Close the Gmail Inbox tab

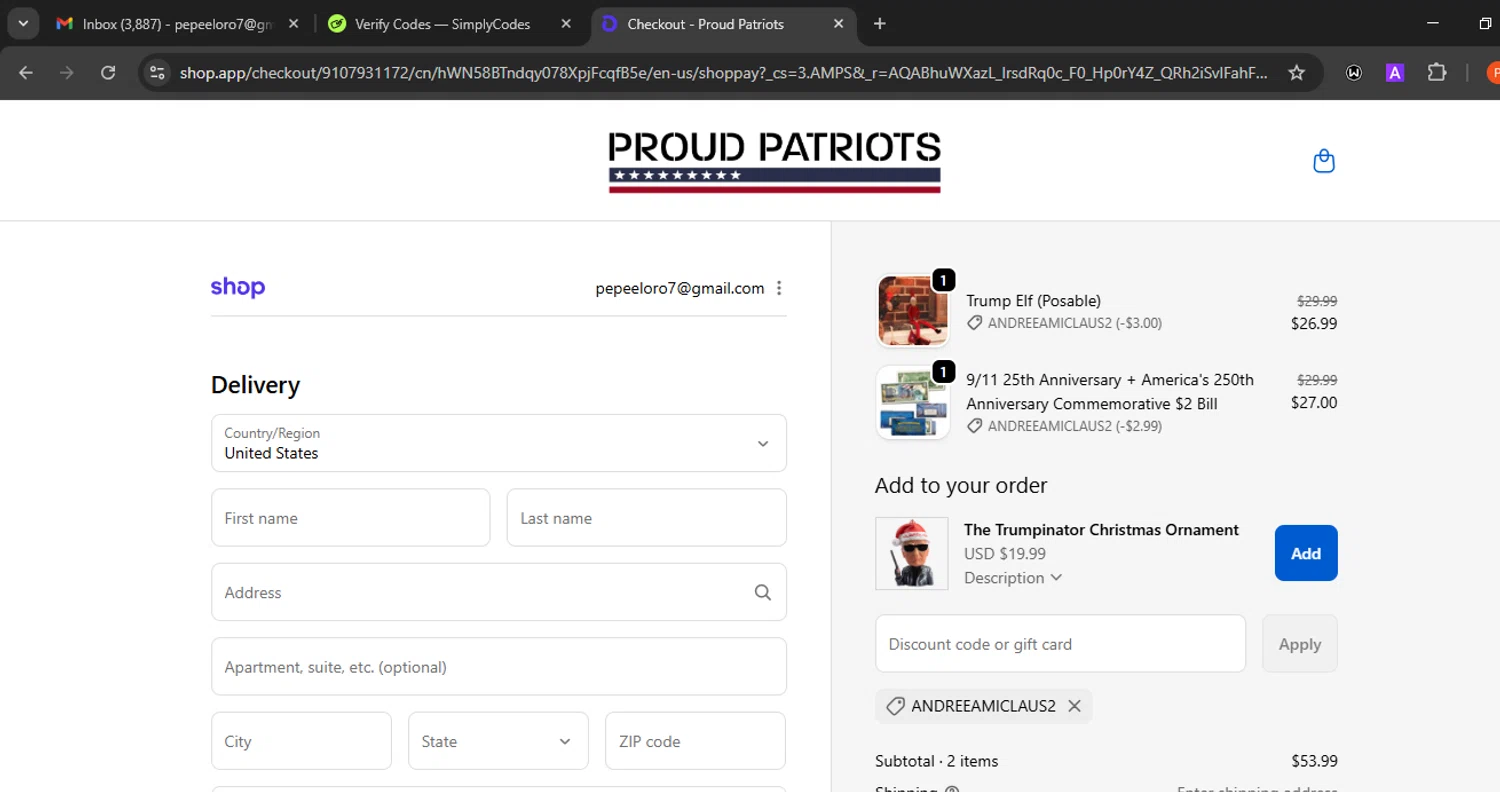(294, 24)
